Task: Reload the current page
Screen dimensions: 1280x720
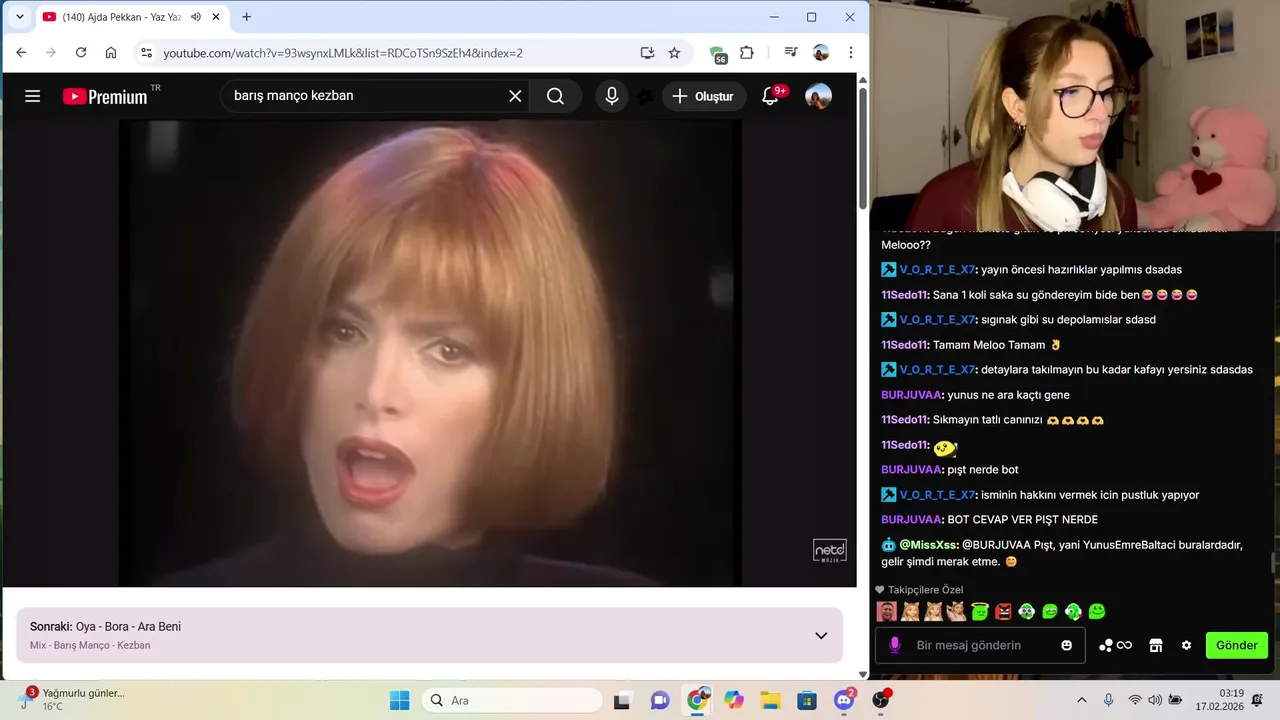Action: 81,53
